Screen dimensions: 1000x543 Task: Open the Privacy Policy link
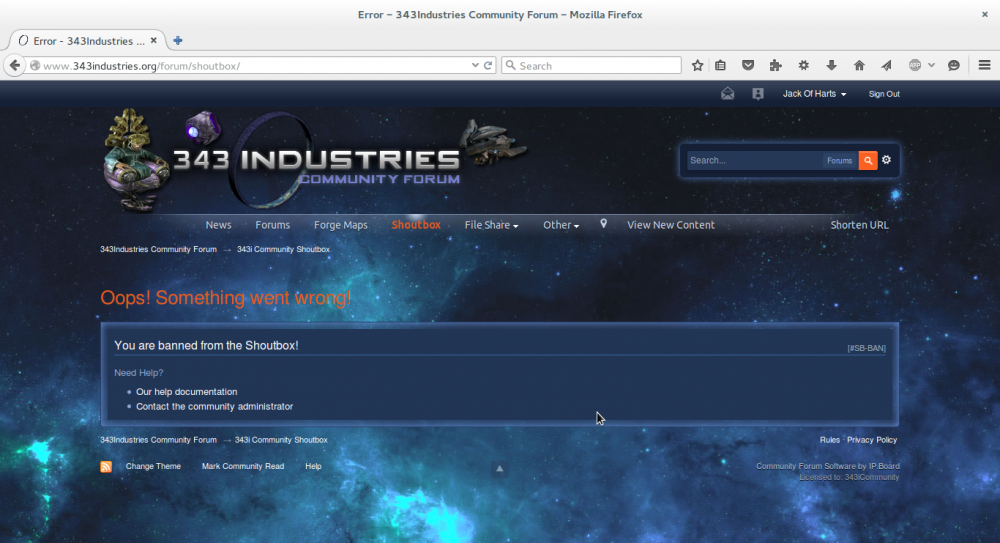(872, 440)
